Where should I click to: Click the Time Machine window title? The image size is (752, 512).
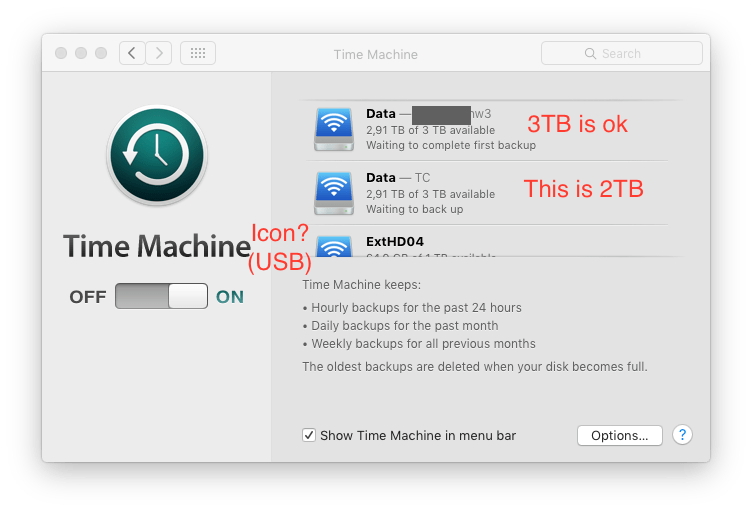coord(376,55)
